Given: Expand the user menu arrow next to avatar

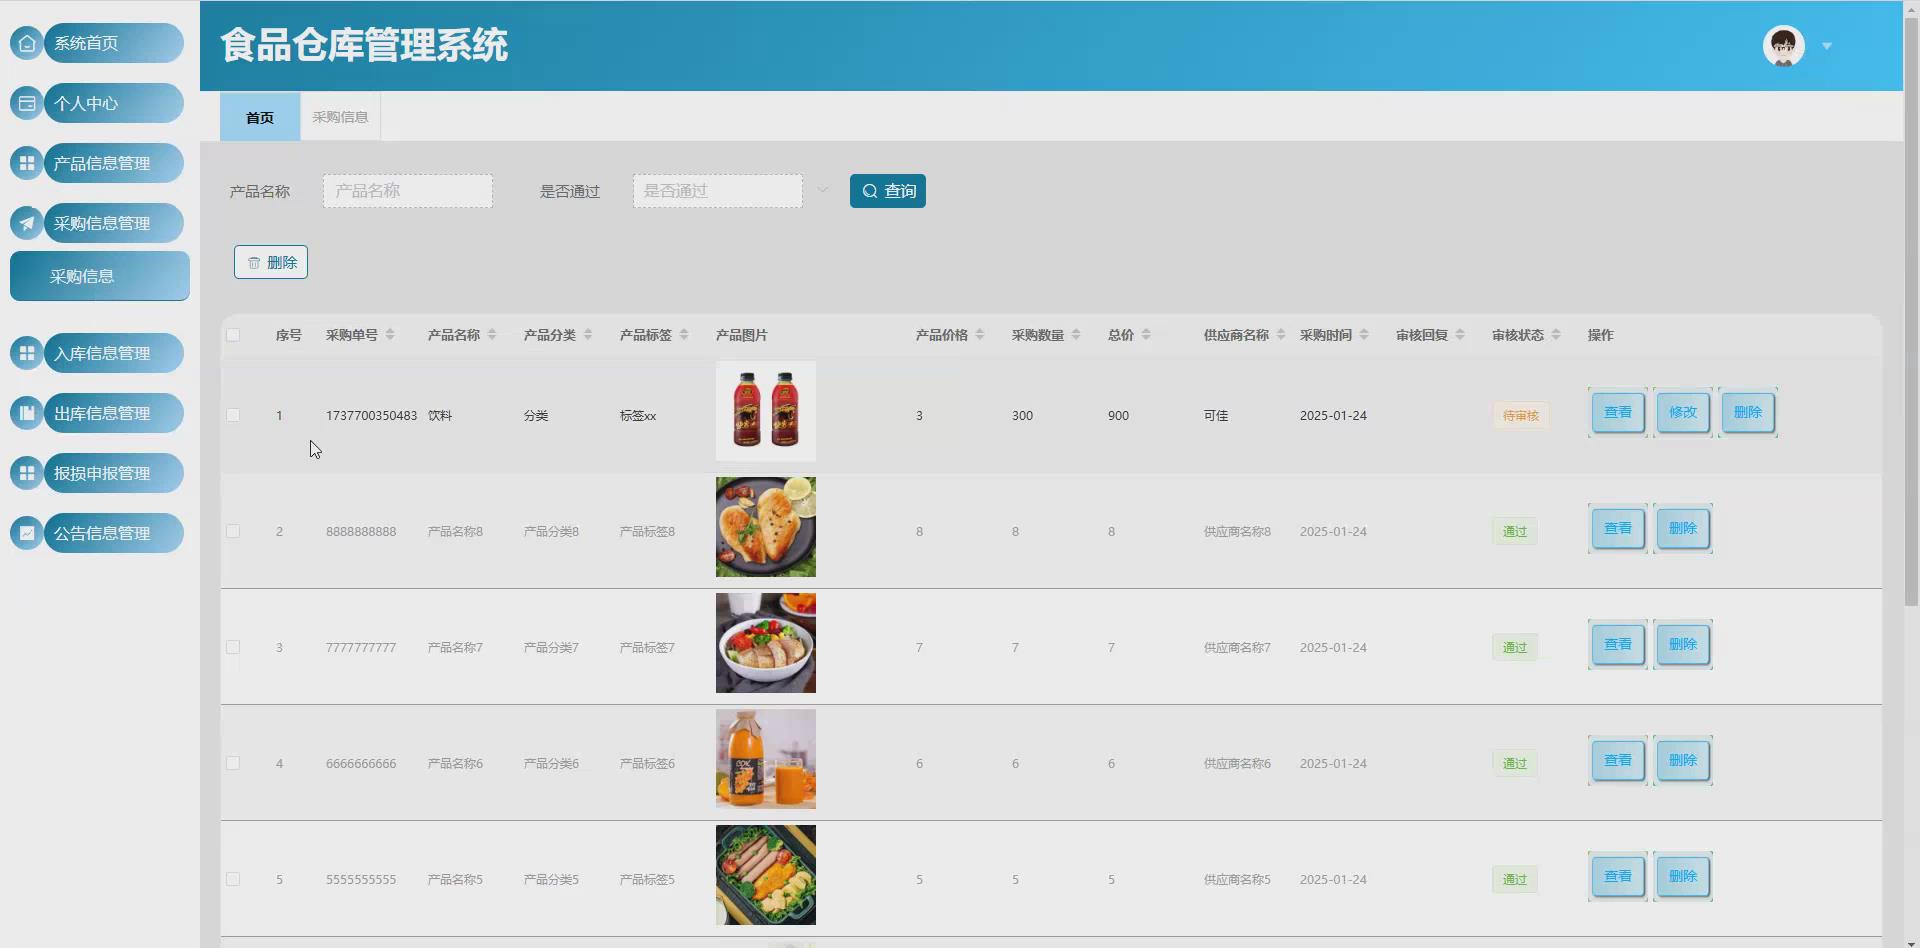Looking at the screenshot, I should 1827,46.
